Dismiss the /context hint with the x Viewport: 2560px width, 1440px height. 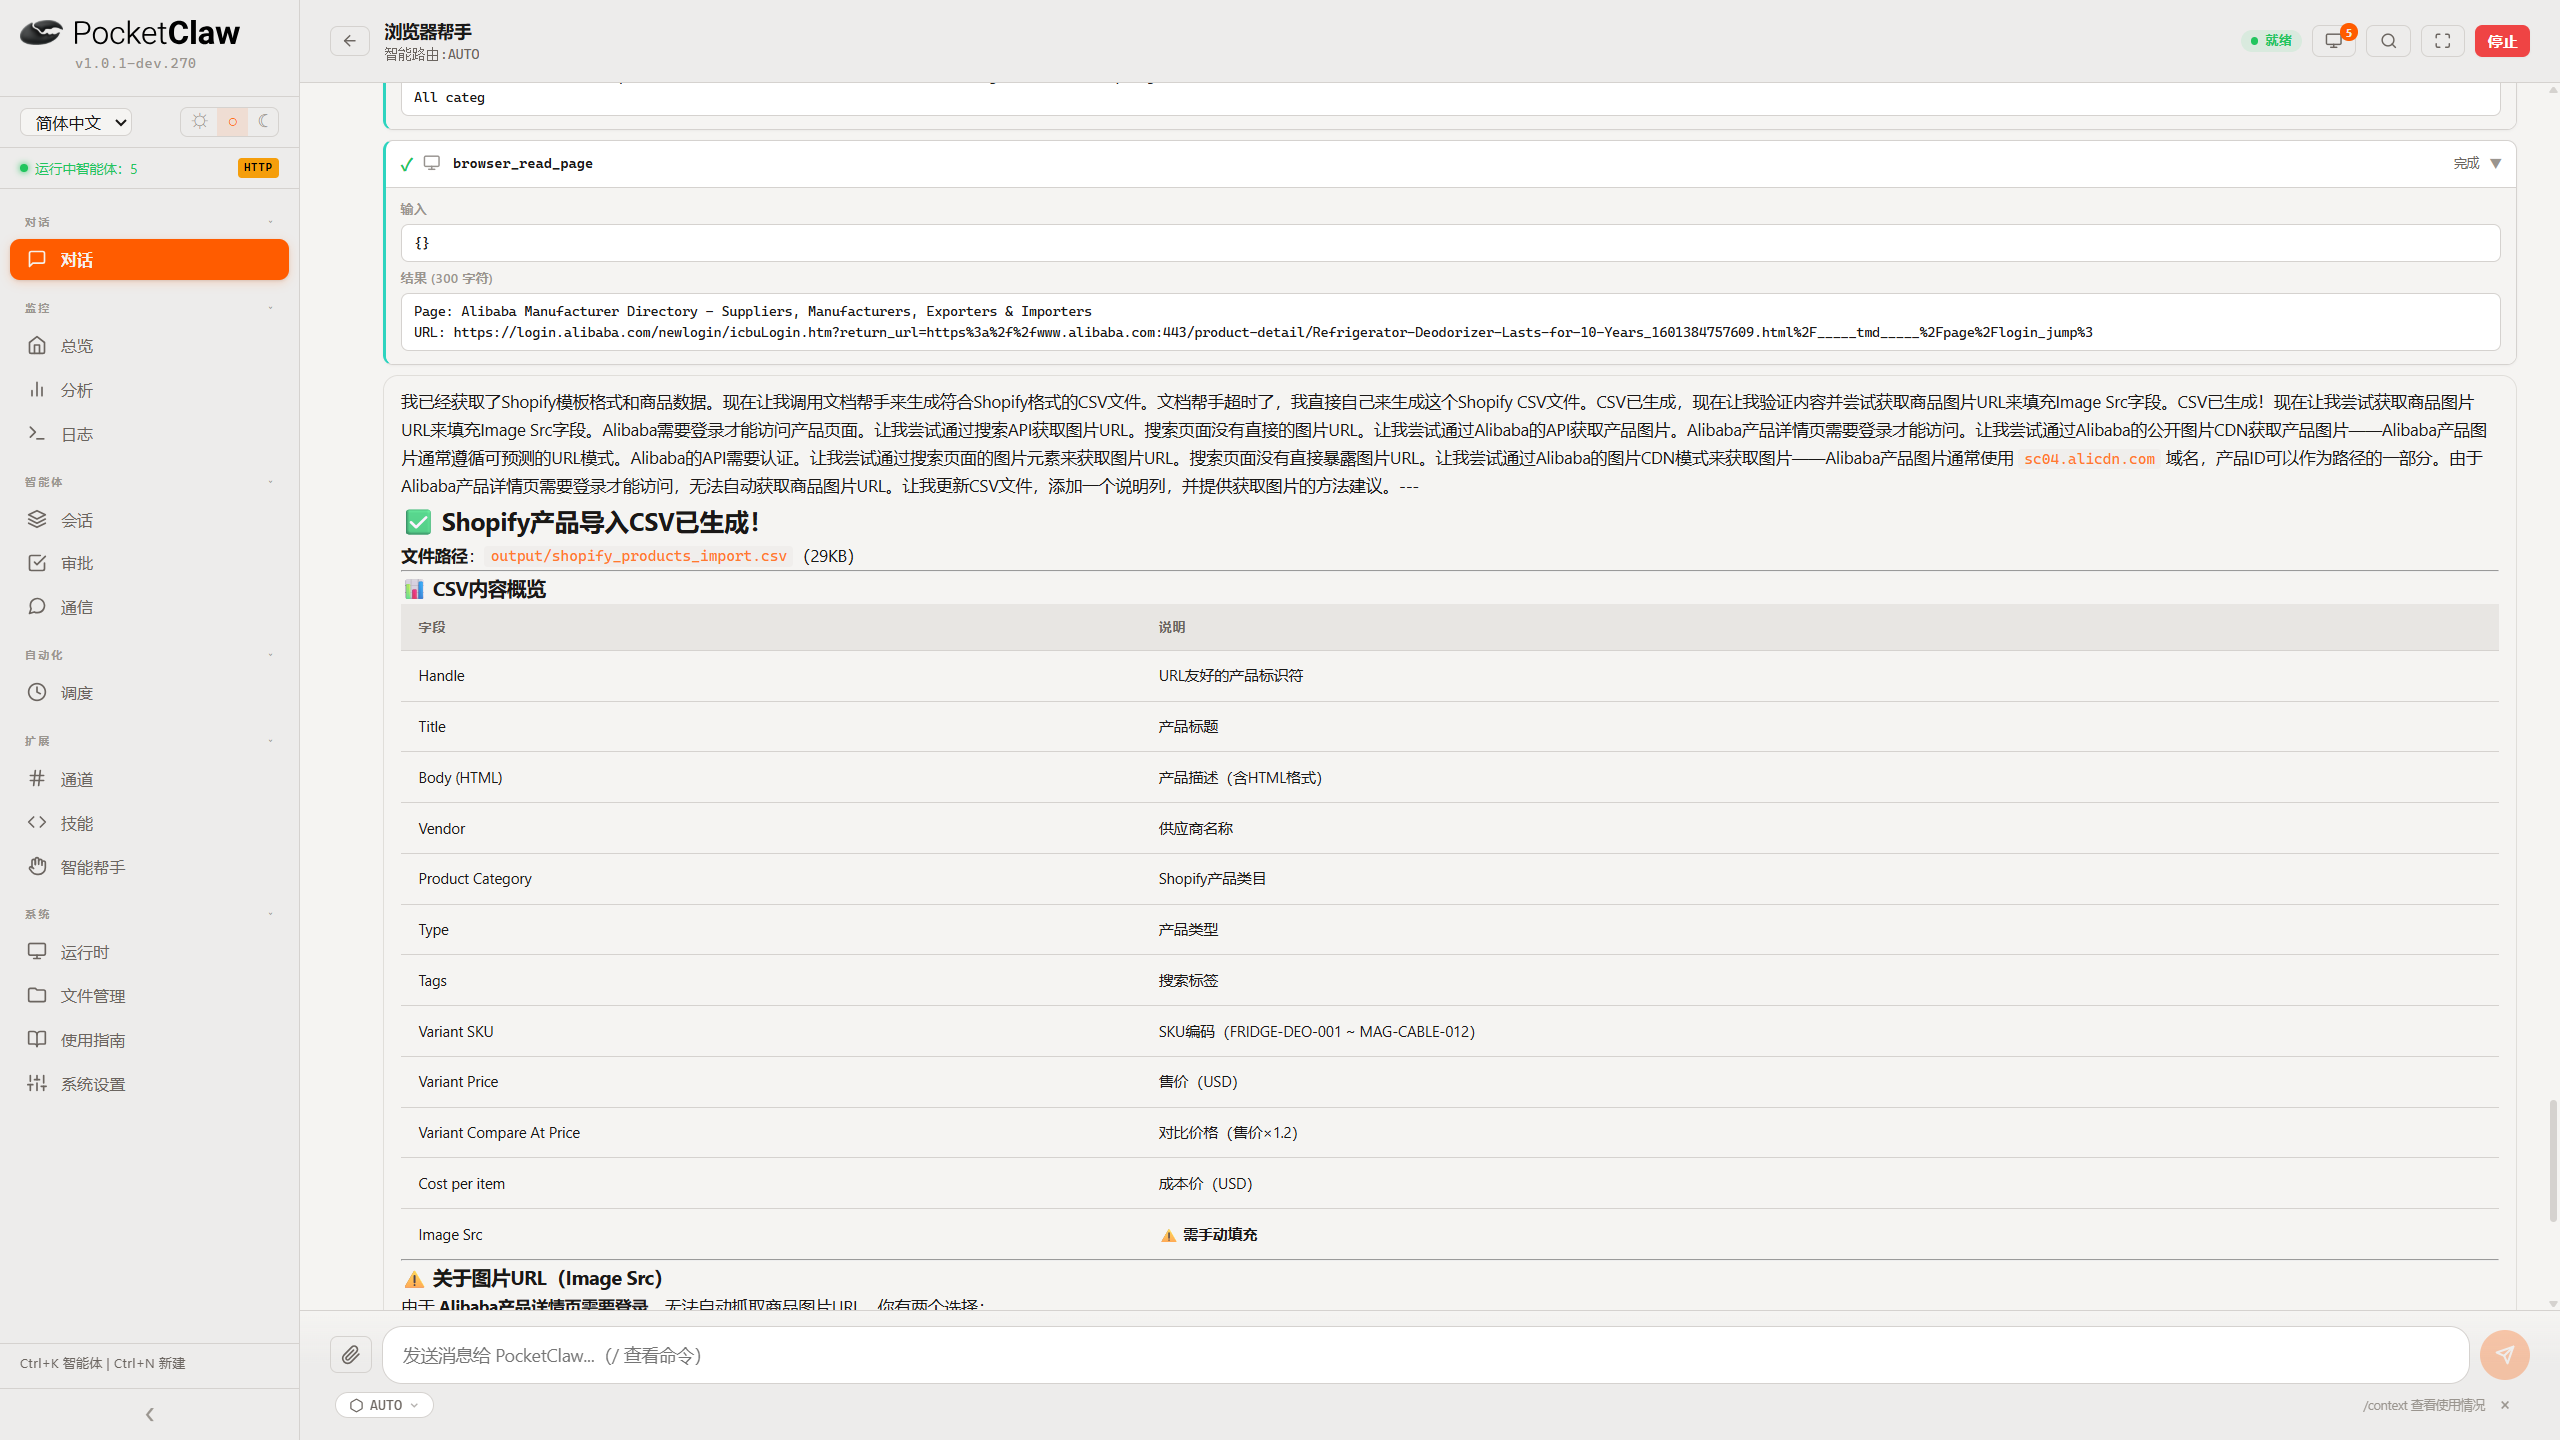coord(2505,1405)
